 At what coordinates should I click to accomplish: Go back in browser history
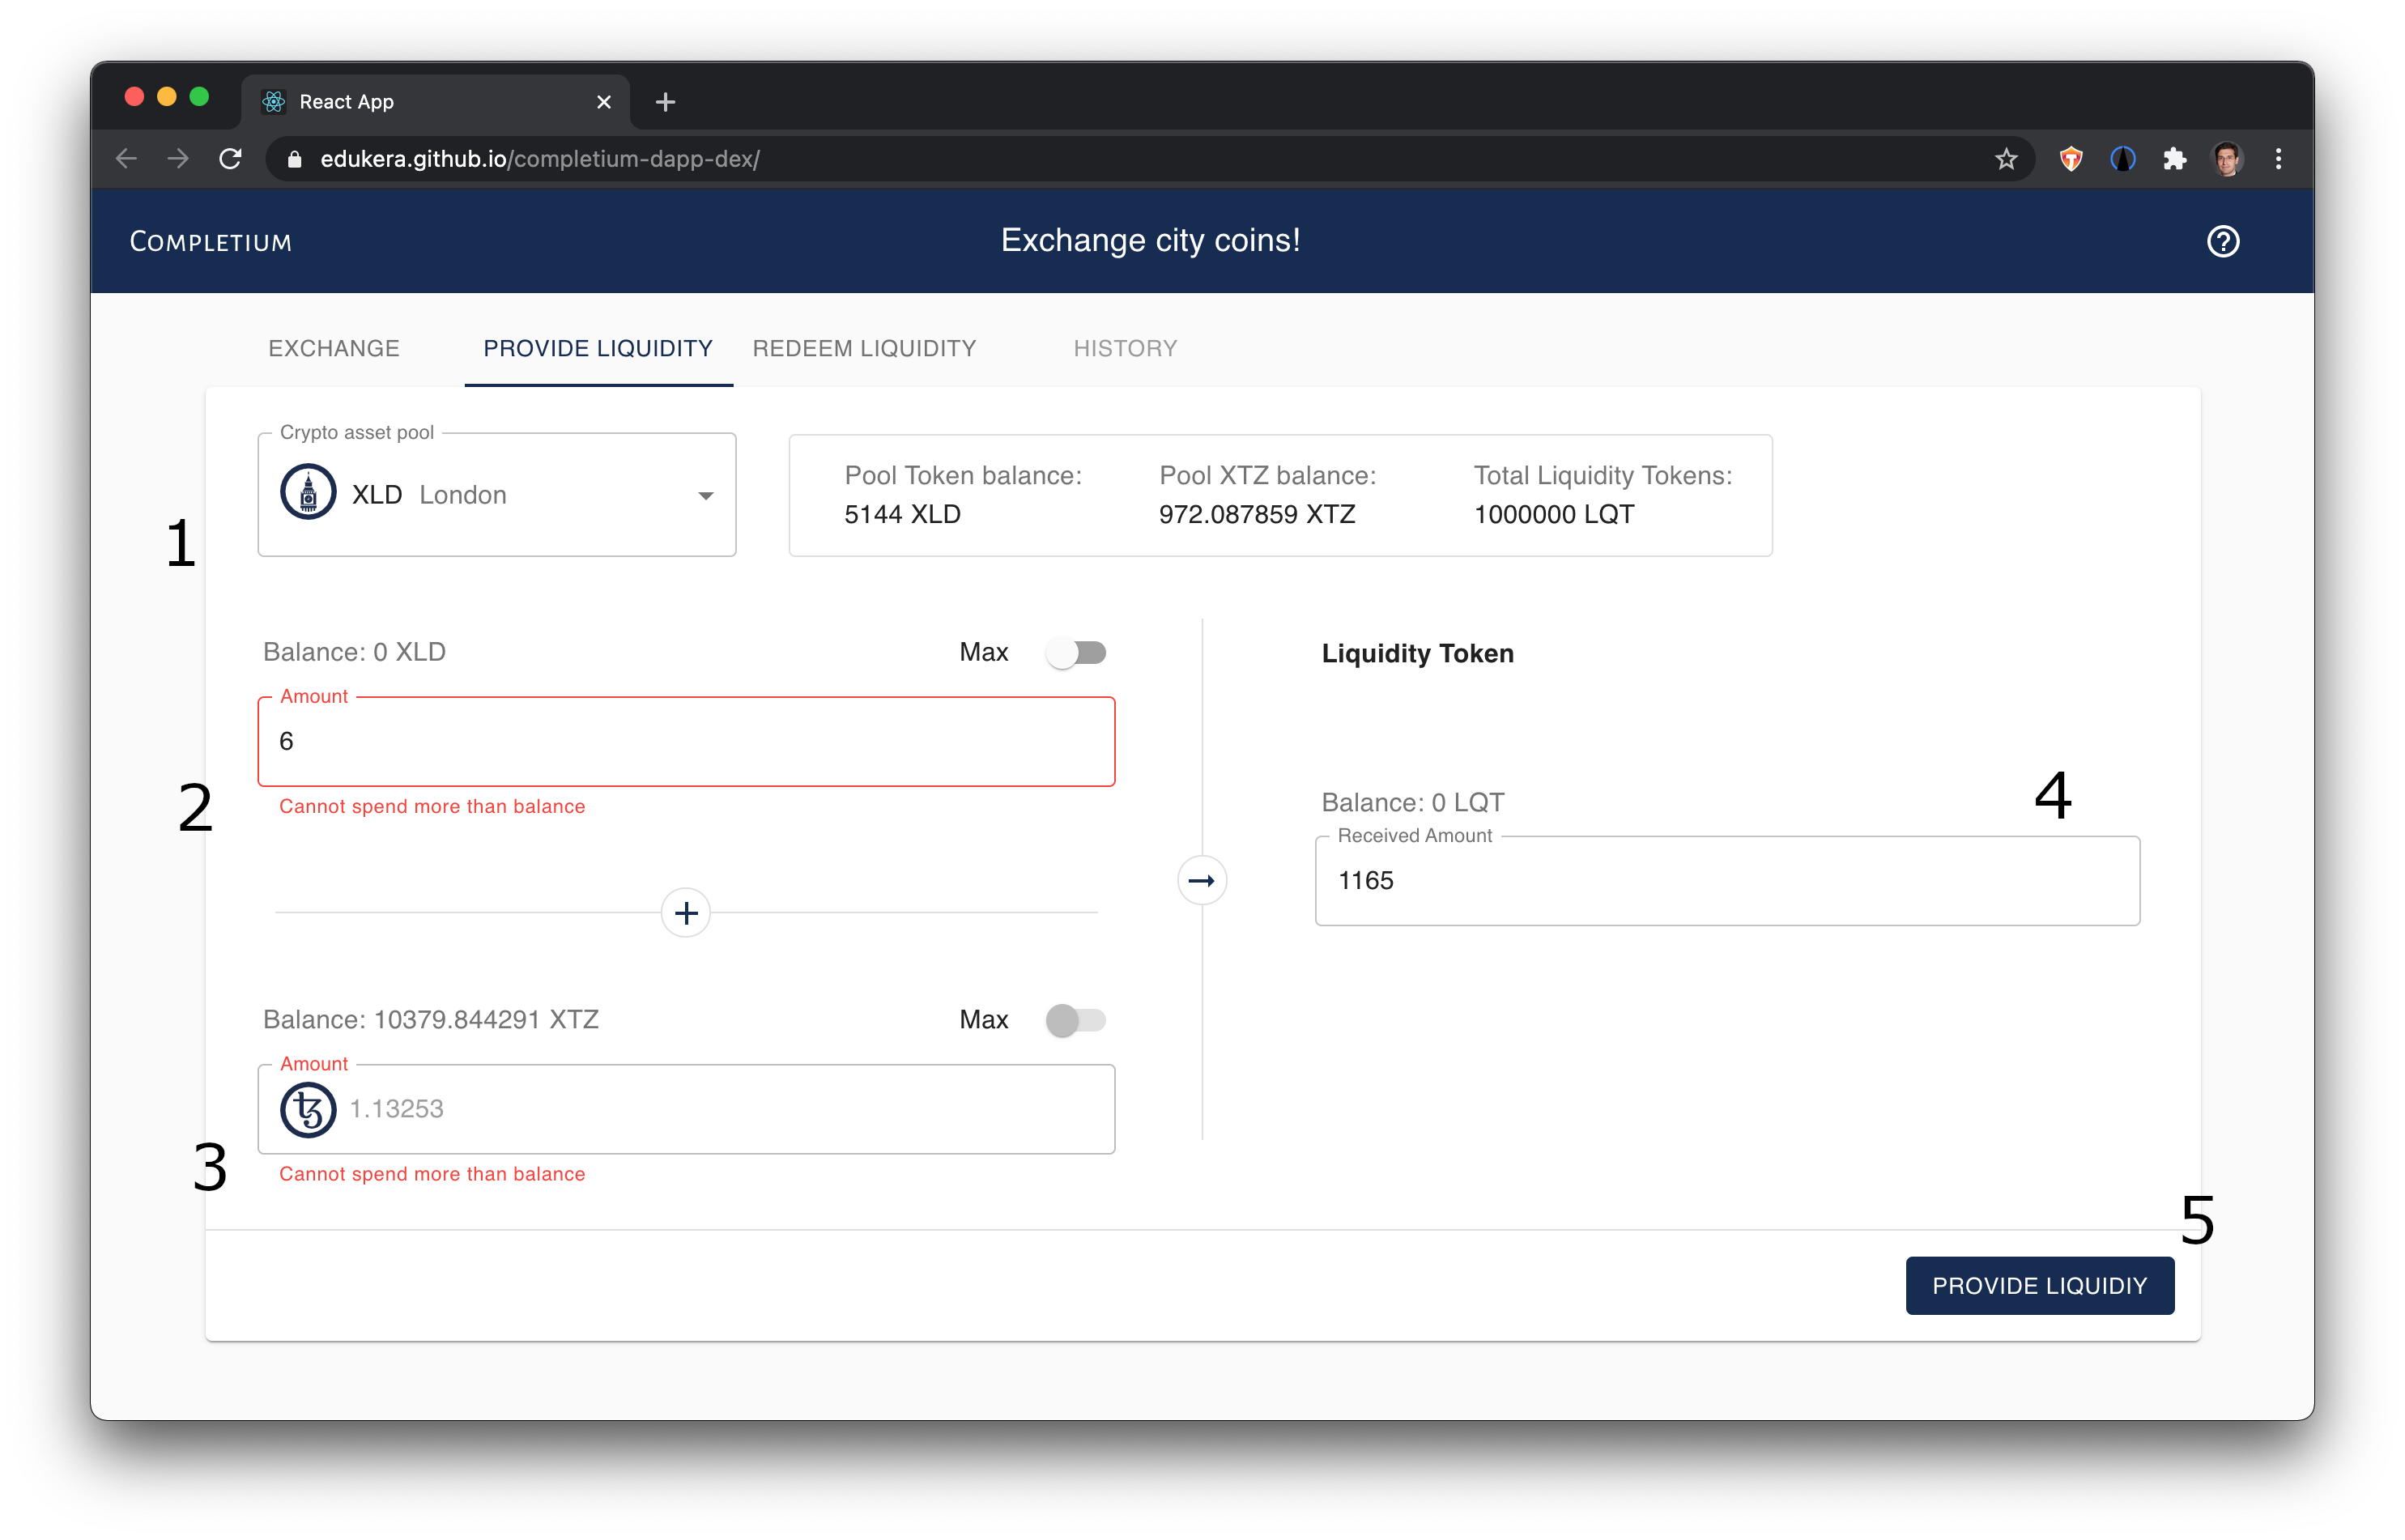click(x=126, y=159)
